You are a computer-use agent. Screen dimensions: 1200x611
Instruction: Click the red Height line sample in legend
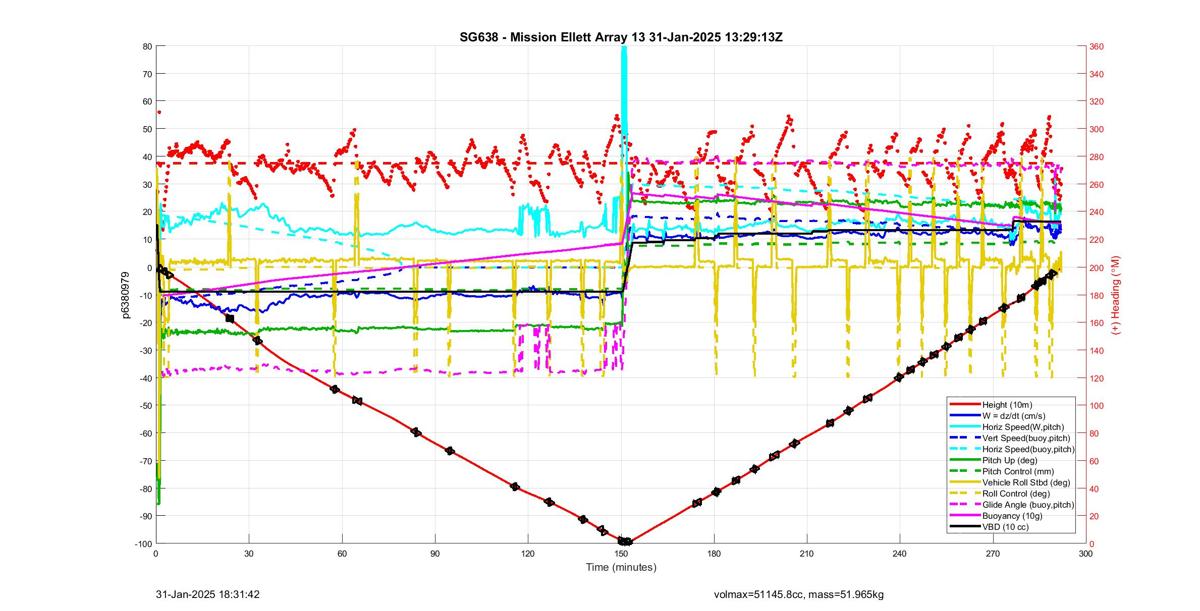966,403
